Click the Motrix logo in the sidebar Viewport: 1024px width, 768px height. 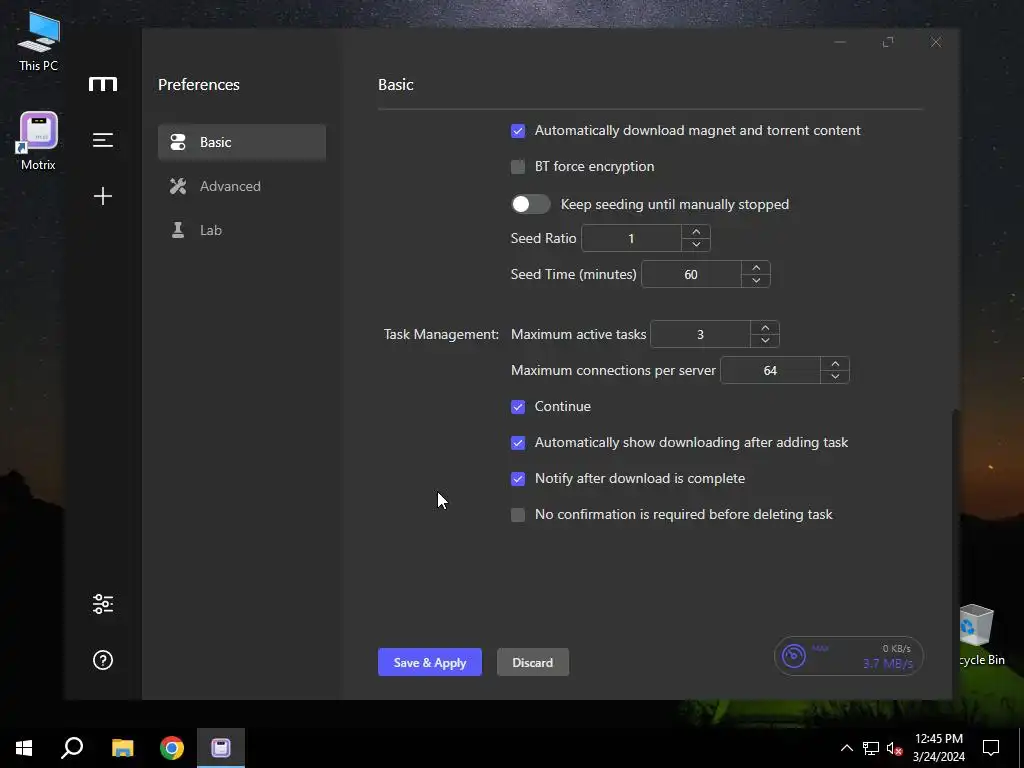pos(103,84)
